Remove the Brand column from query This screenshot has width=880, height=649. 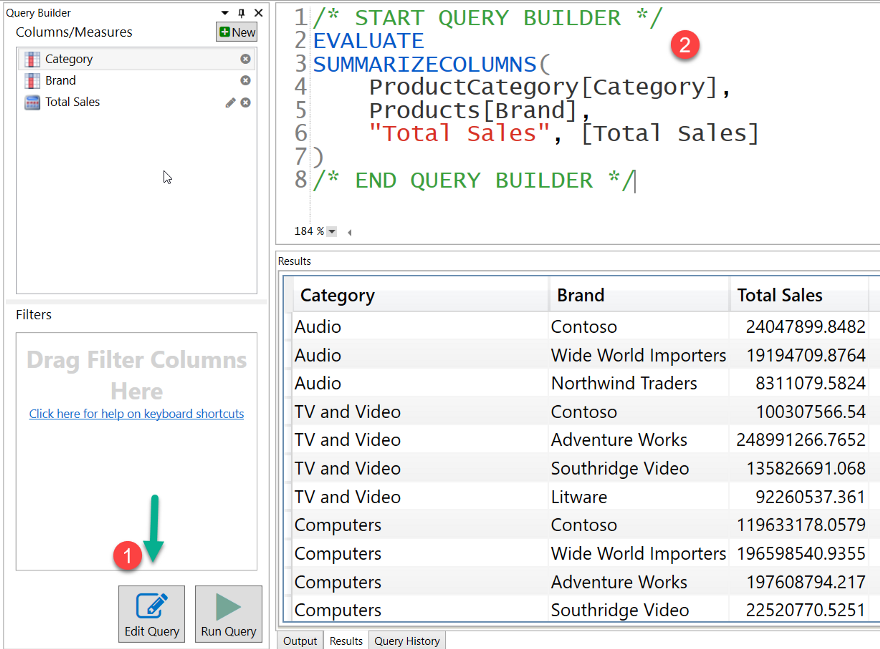pyautogui.click(x=245, y=80)
